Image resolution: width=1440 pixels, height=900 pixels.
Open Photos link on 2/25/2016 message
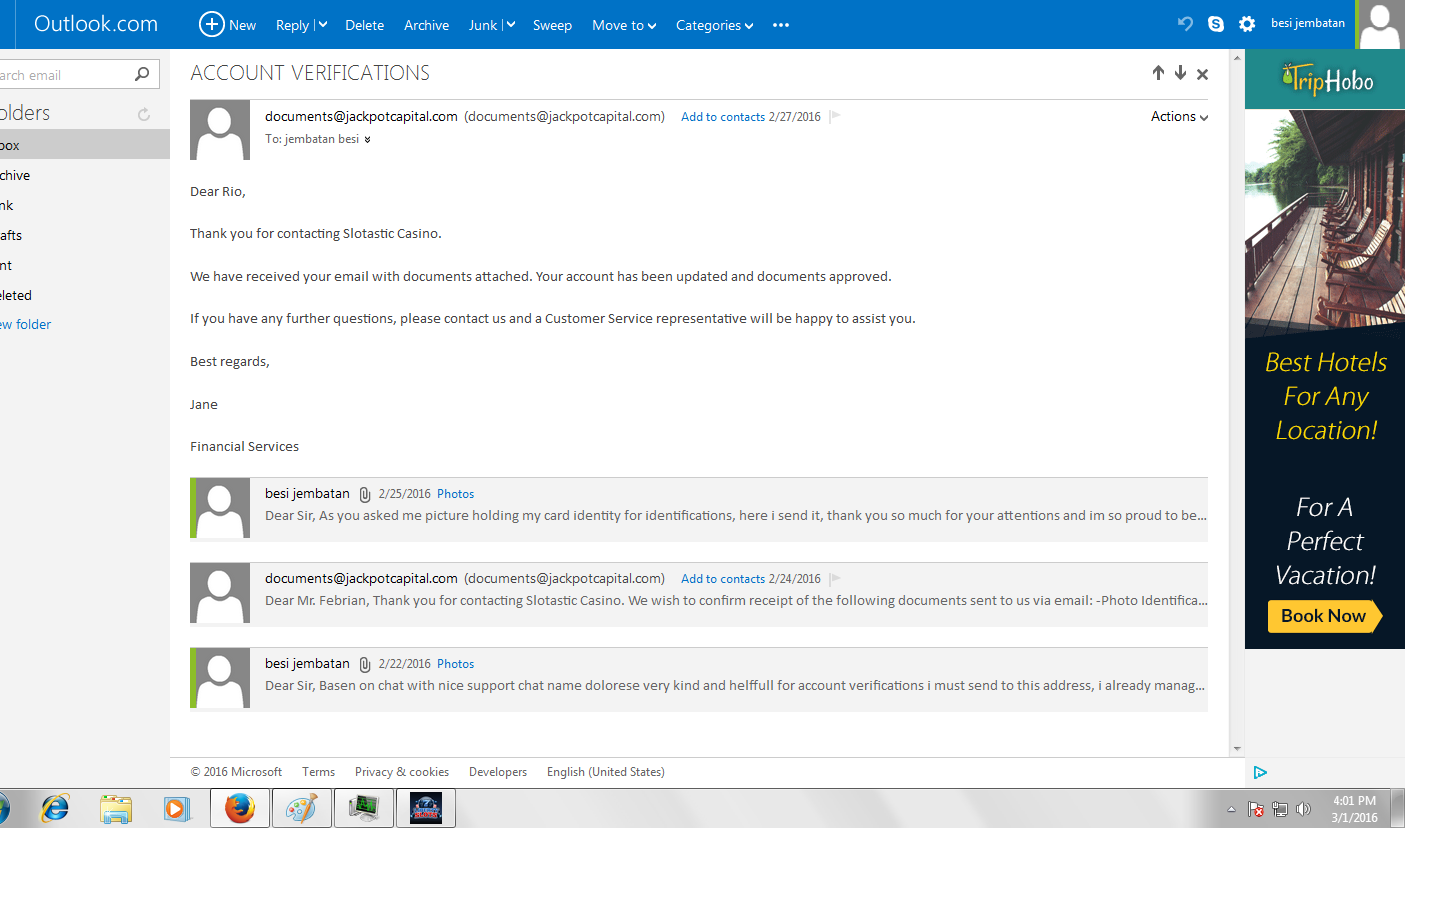455,494
